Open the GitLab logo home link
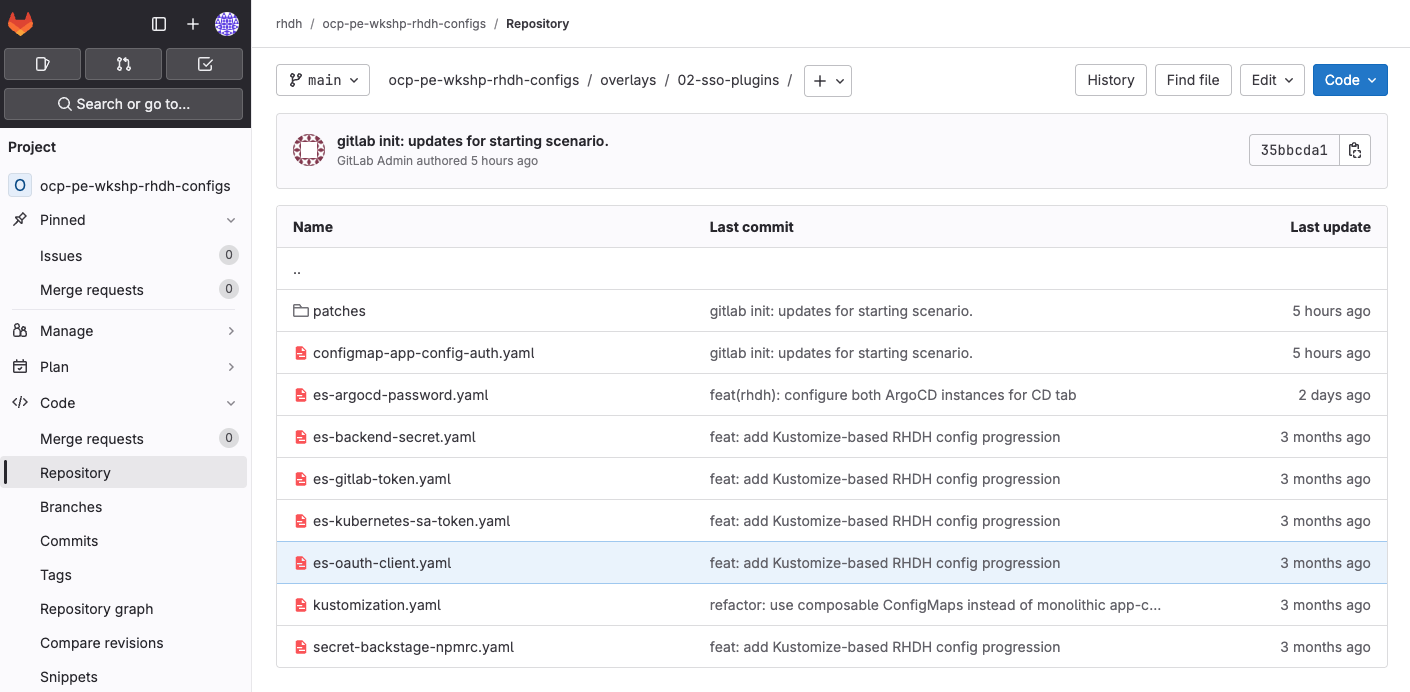The width and height of the screenshot is (1410, 692). [x=21, y=24]
